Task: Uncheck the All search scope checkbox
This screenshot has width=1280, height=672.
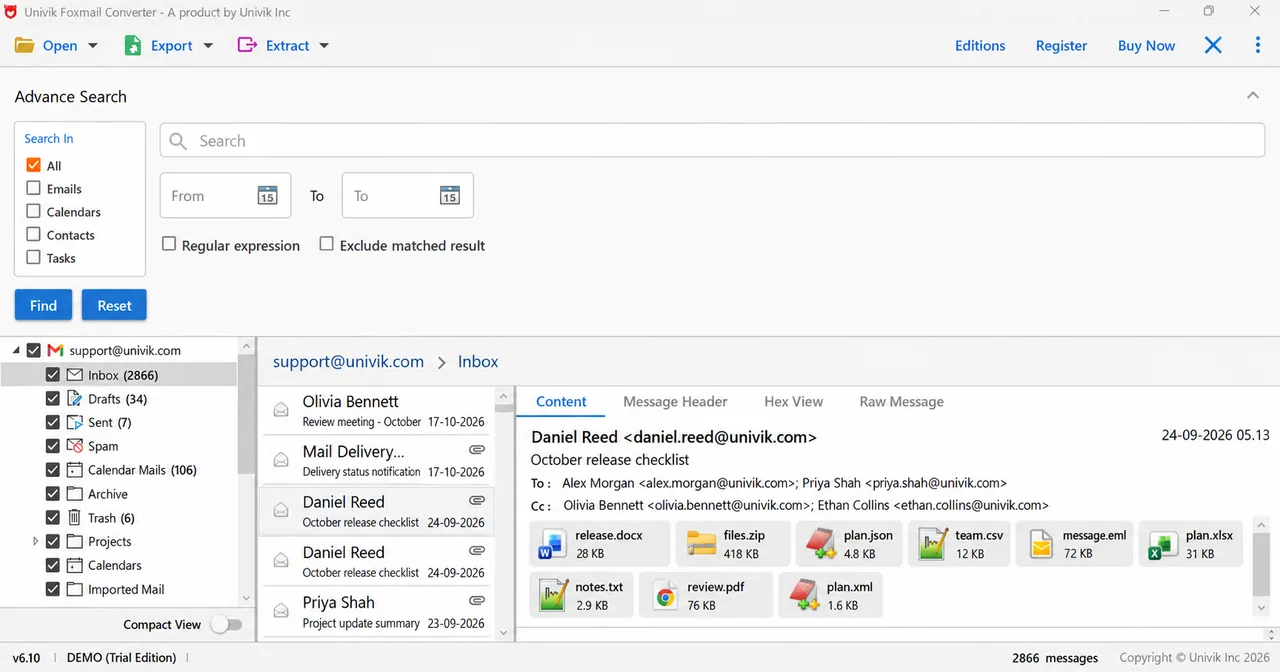Action: [x=33, y=165]
